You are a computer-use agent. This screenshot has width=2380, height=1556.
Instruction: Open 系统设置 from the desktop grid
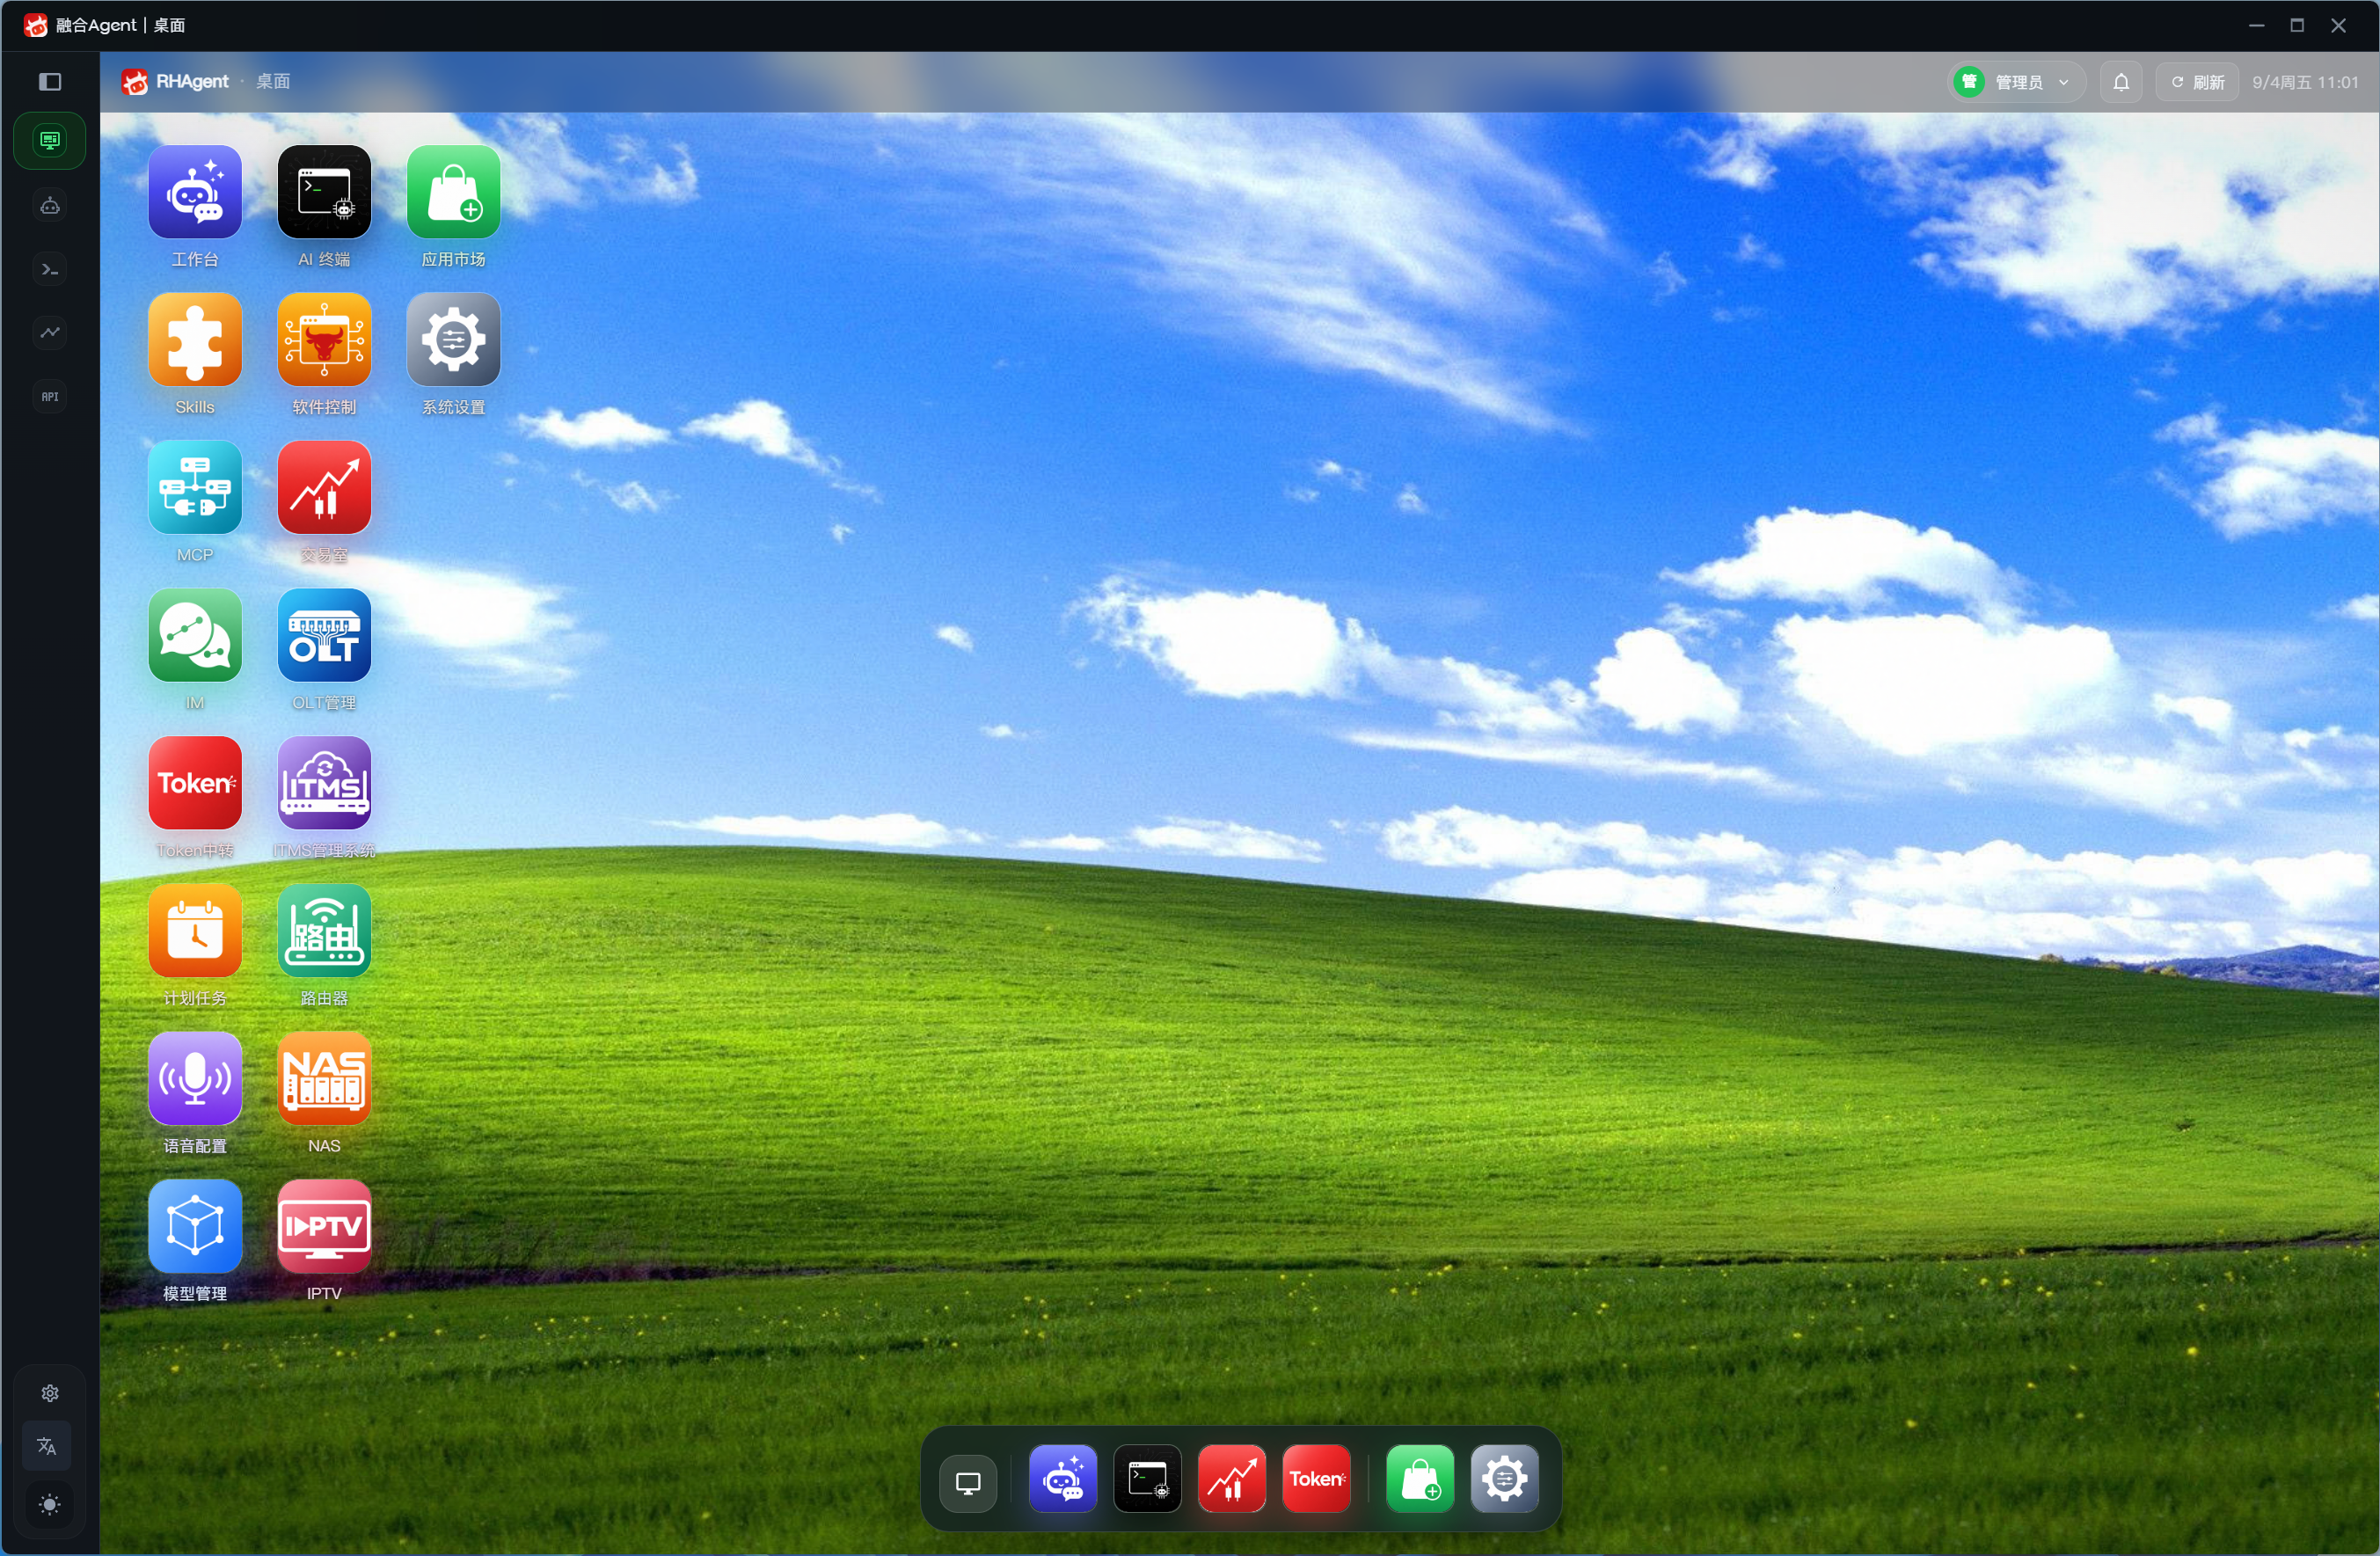(x=453, y=340)
